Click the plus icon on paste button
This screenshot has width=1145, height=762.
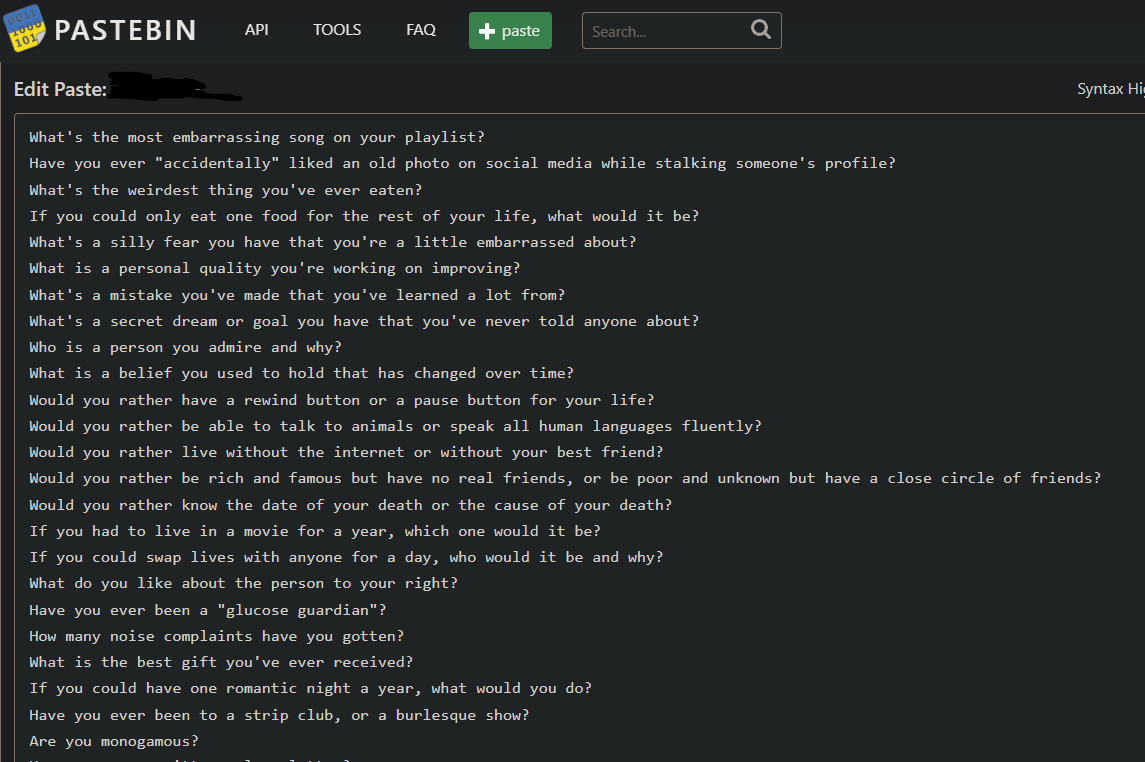click(x=487, y=31)
